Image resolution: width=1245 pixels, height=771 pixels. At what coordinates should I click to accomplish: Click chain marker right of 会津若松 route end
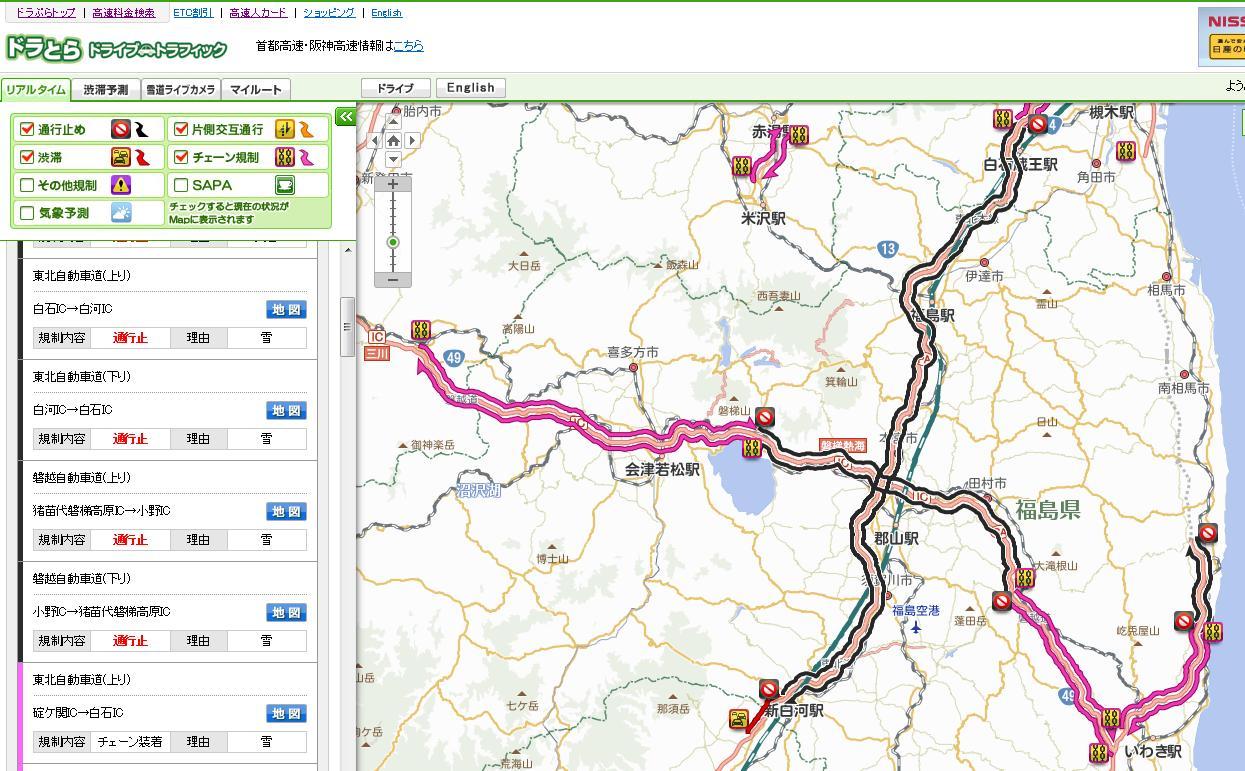pyautogui.click(x=751, y=448)
